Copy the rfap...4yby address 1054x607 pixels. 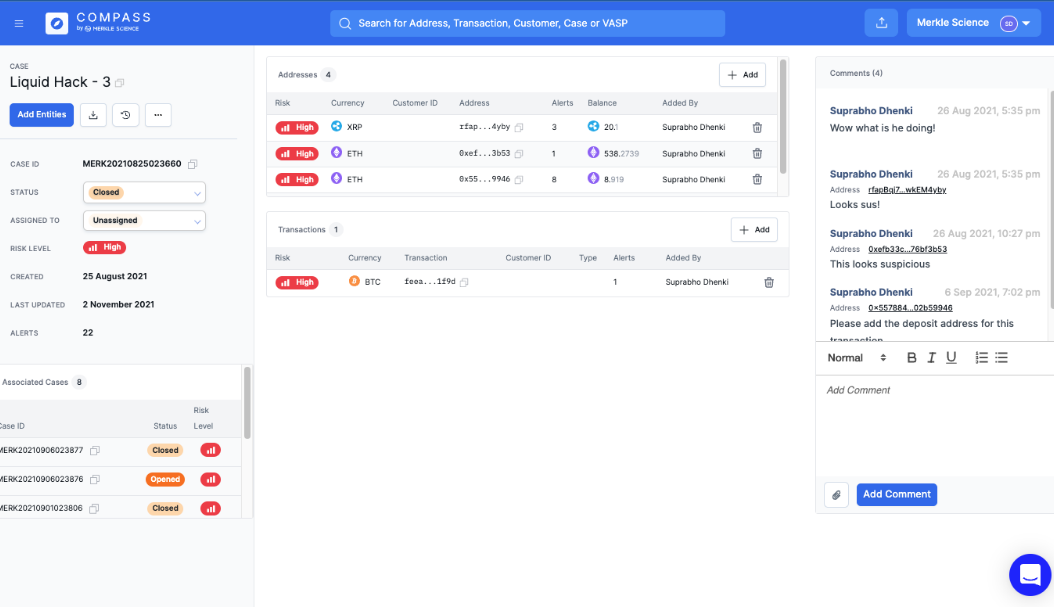pos(519,127)
